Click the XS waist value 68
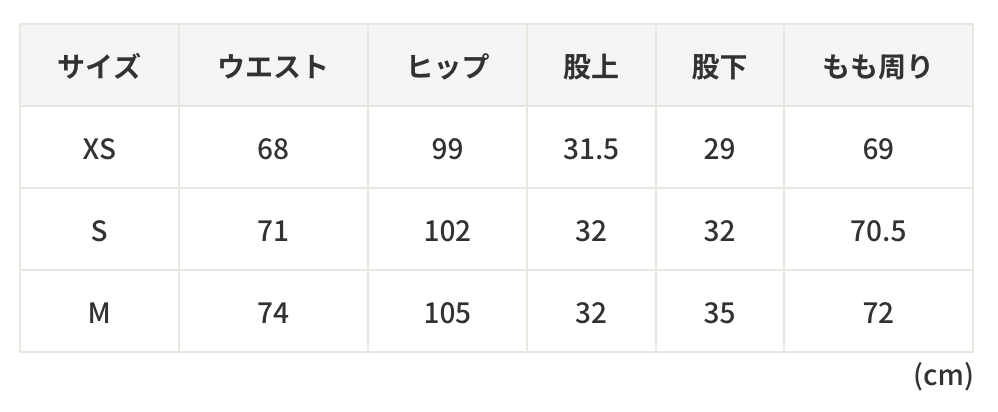The width and height of the screenshot is (998, 412). click(272, 150)
